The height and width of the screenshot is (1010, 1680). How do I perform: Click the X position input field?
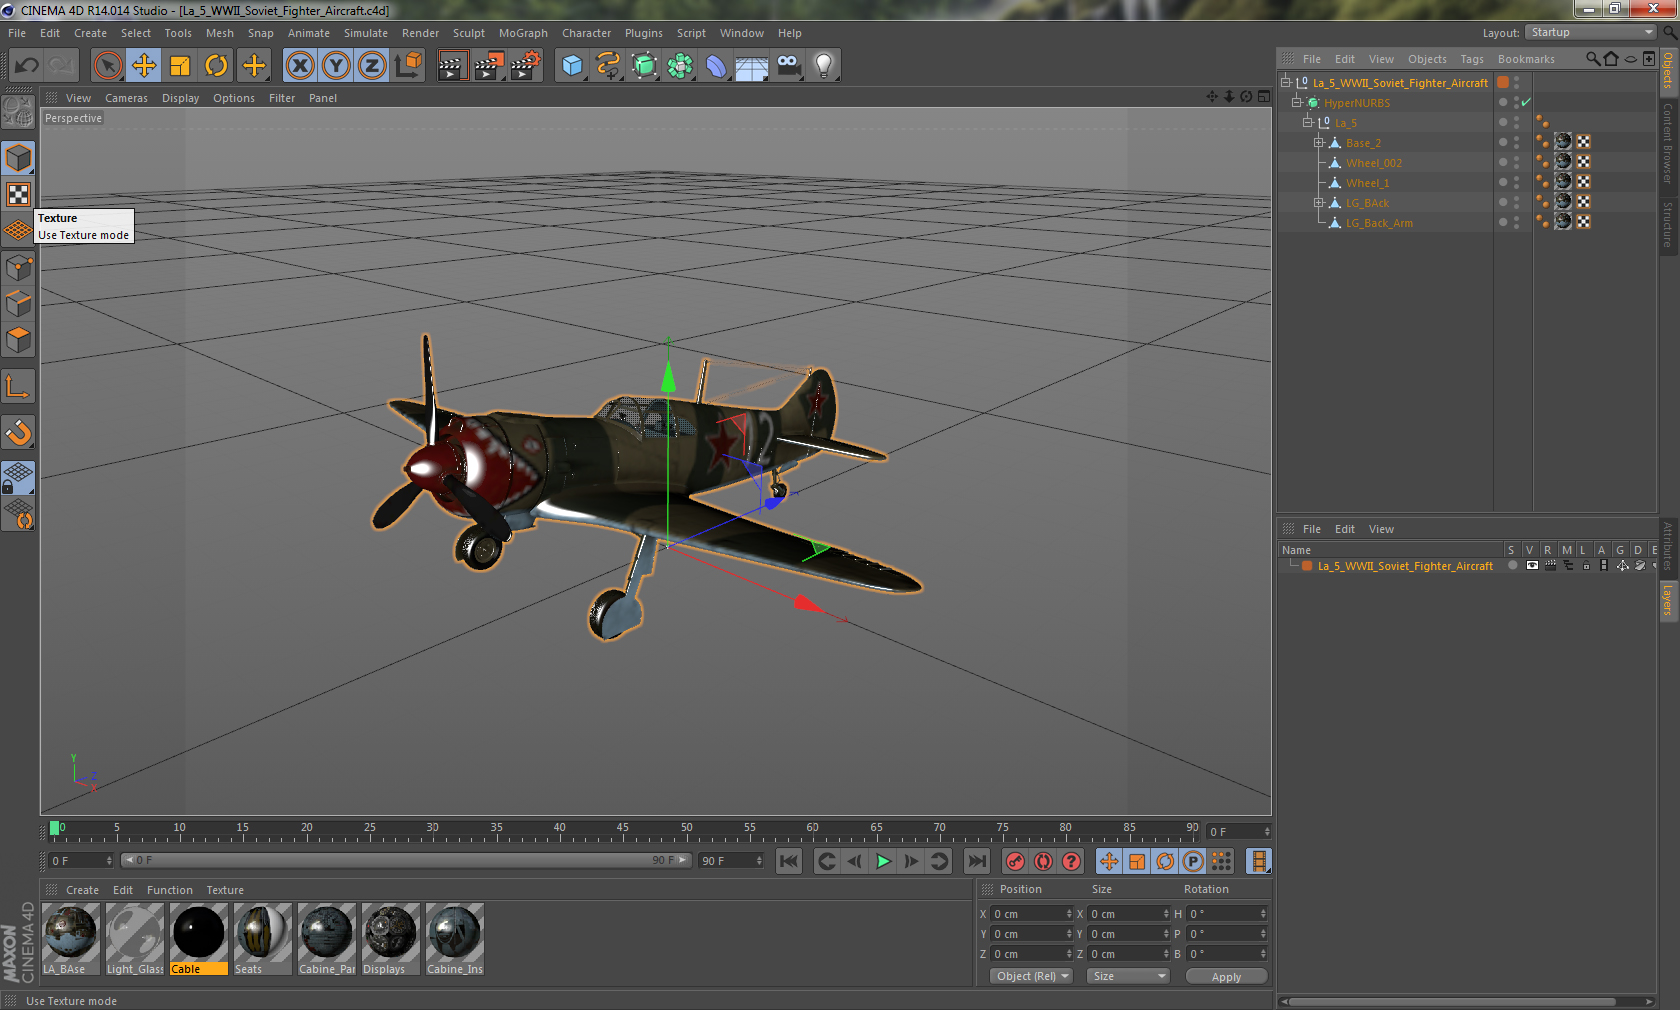pos(1032,914)
